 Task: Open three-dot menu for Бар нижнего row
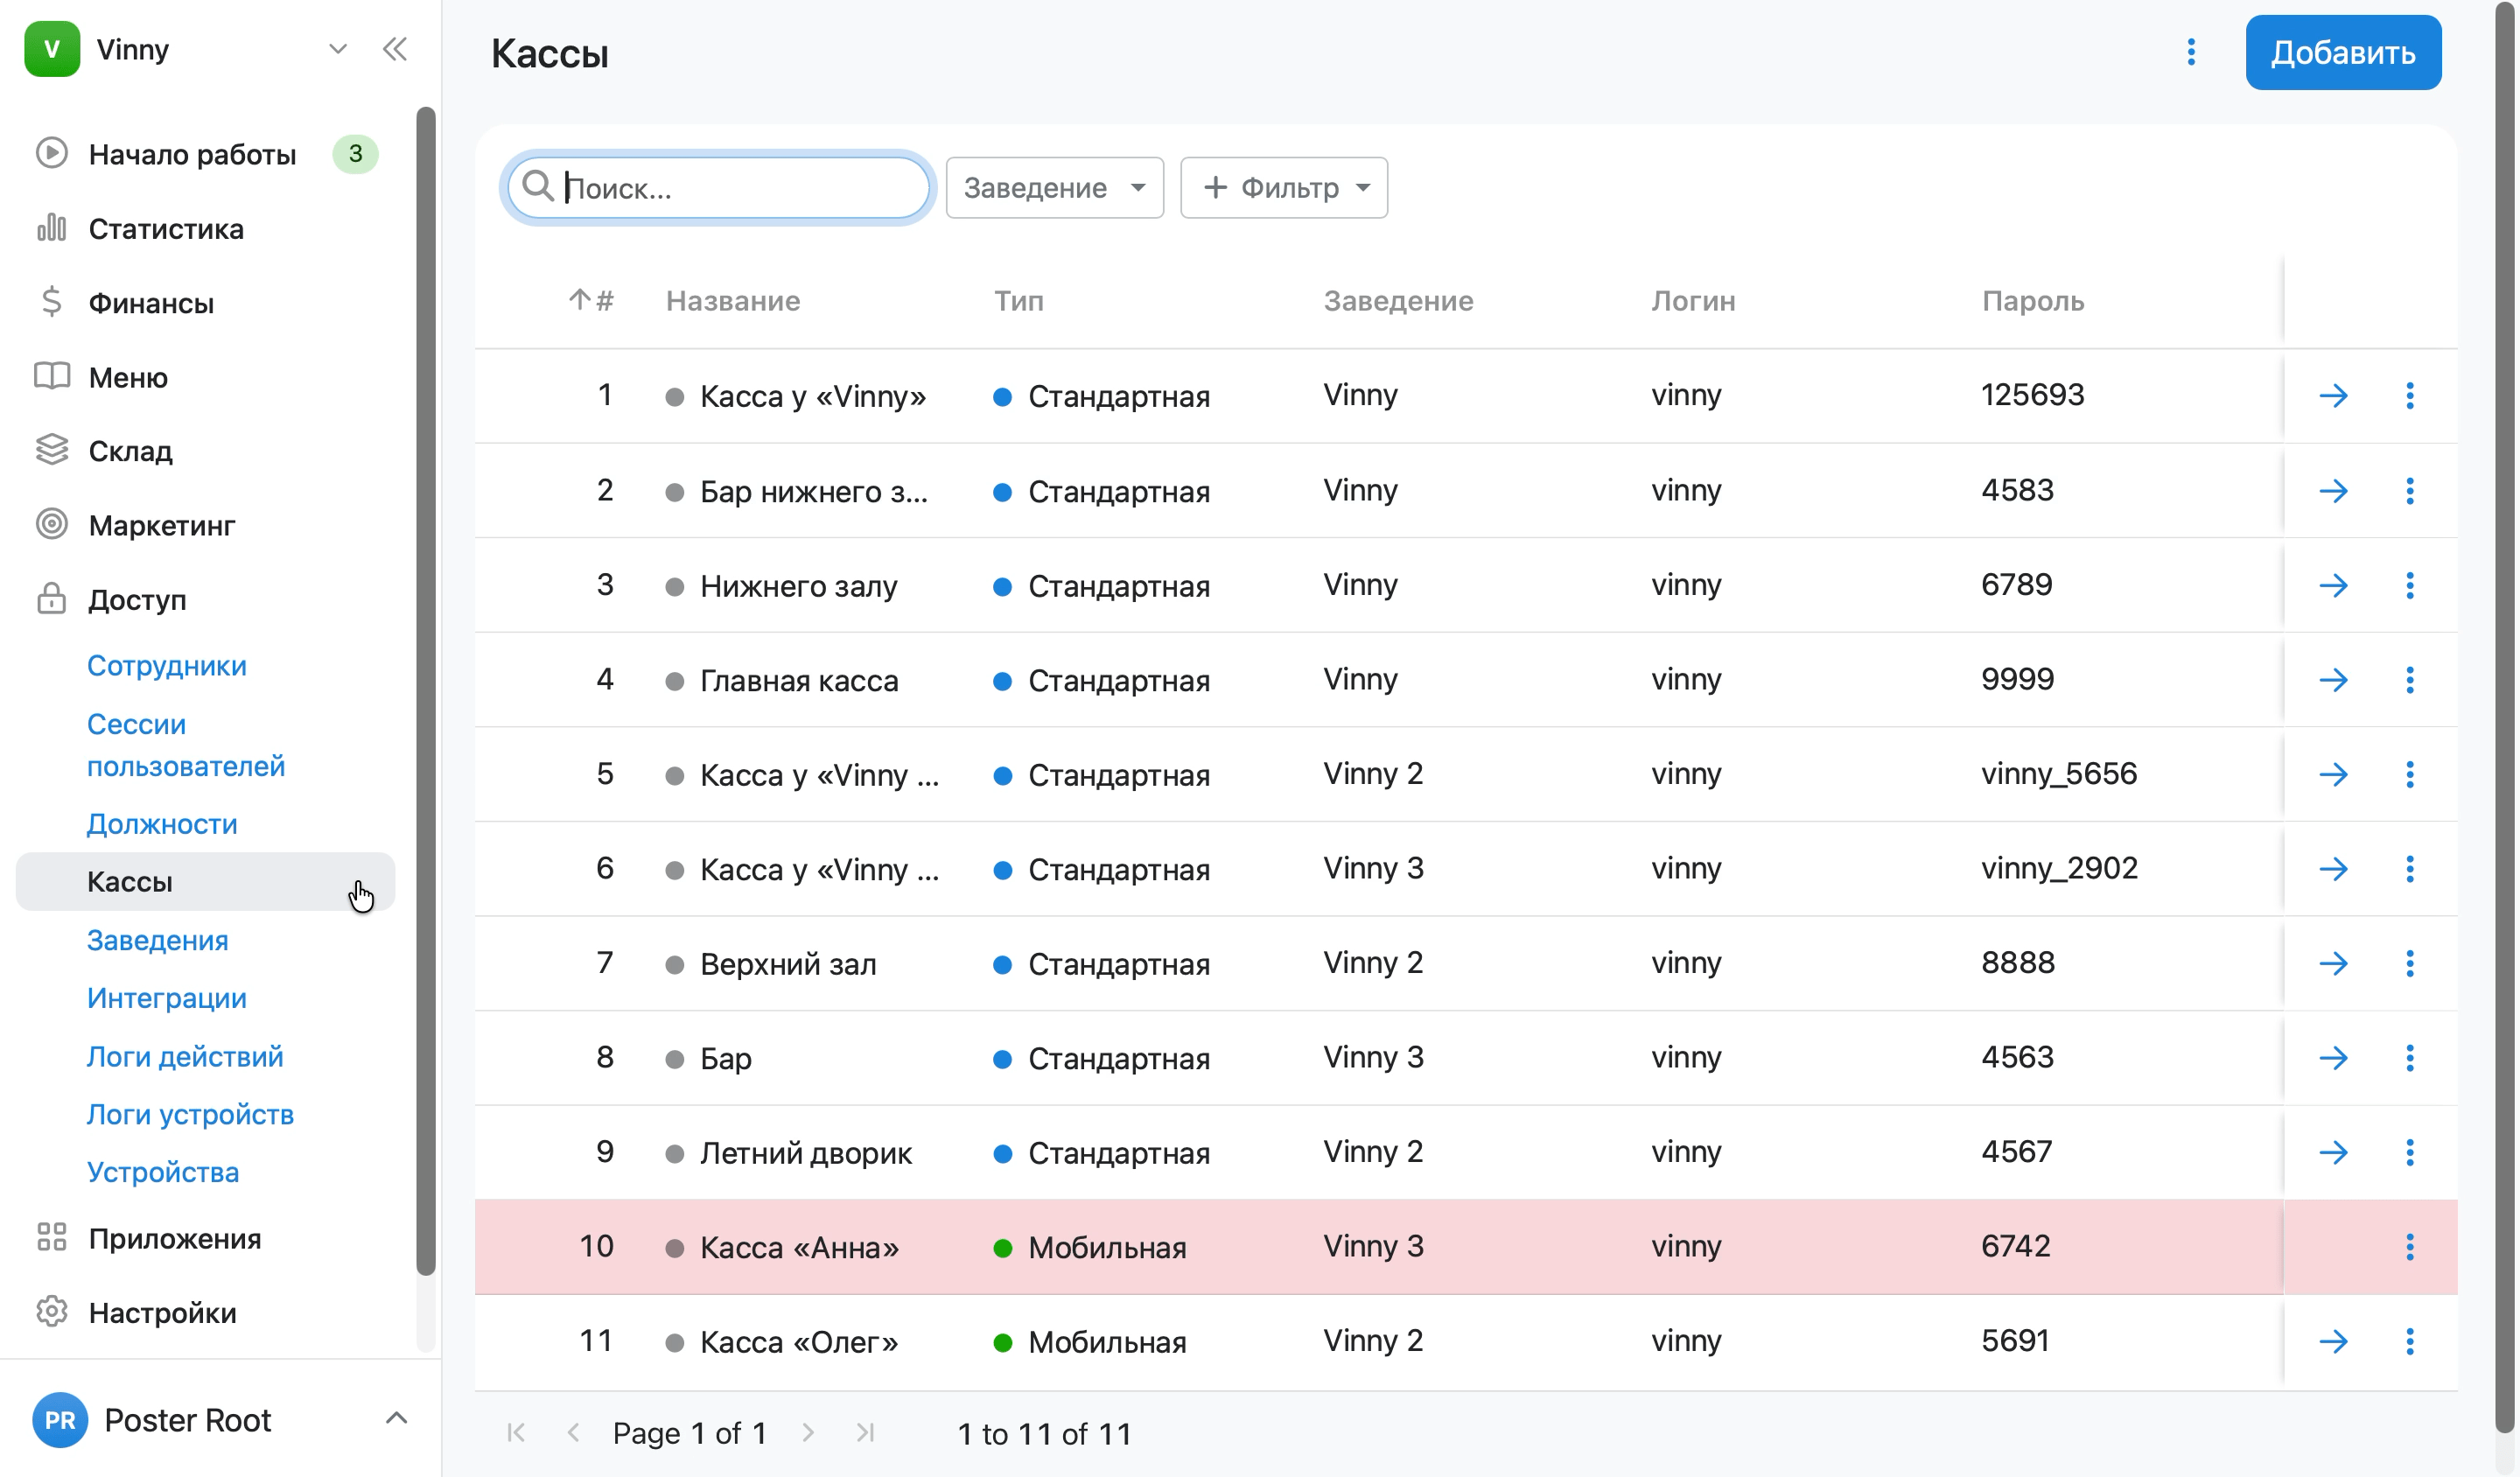pyautogui.click(x=2409, y=491)
